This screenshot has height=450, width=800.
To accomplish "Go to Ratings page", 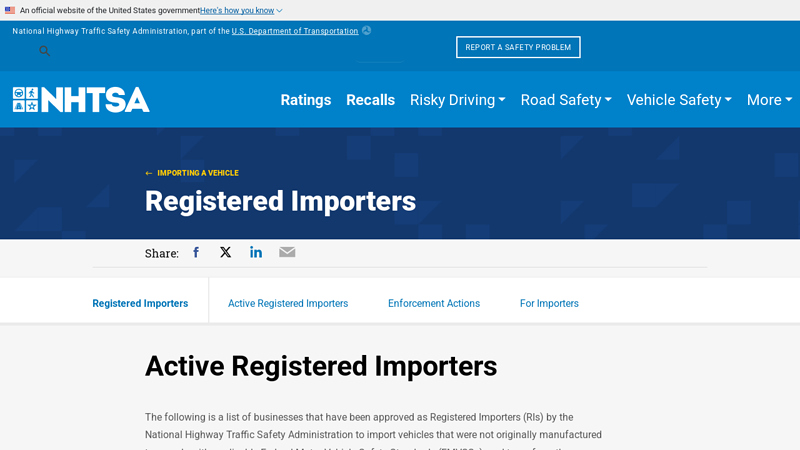I will pos(306,100).
